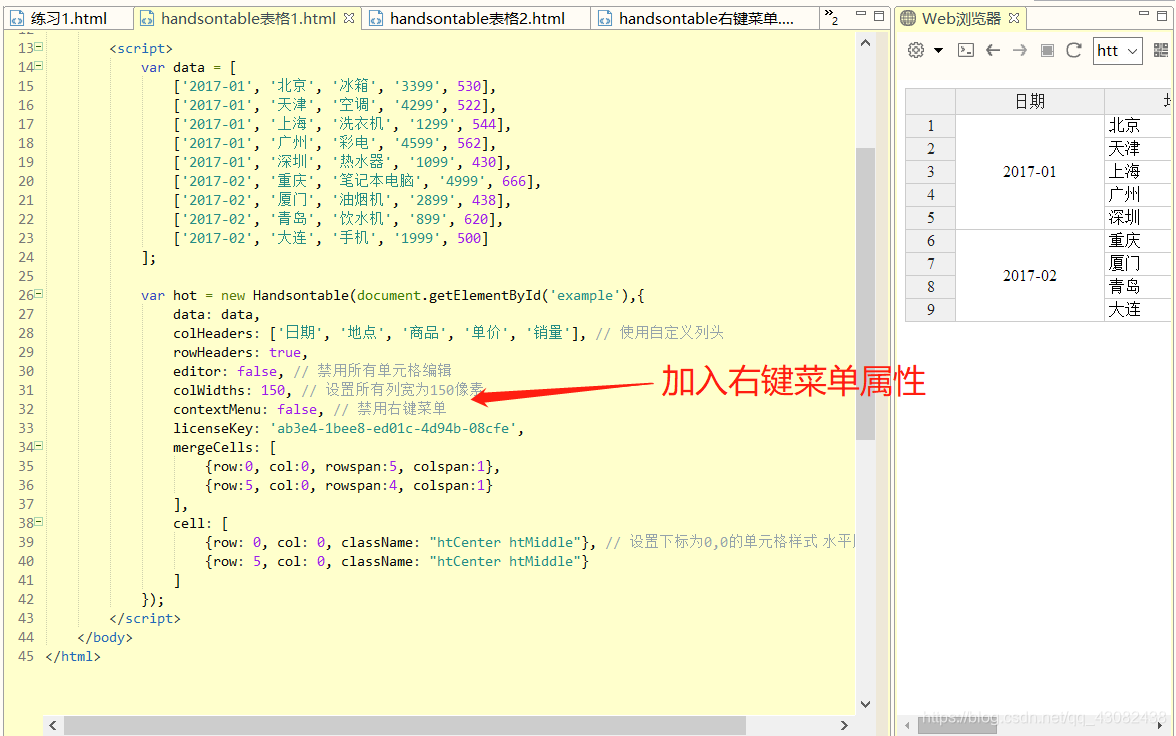Image resolution: width=1176 pixels, height=736 pixels.
Task: Open the handsontable表格2.html tab
Action: click(x=477, y=19)
